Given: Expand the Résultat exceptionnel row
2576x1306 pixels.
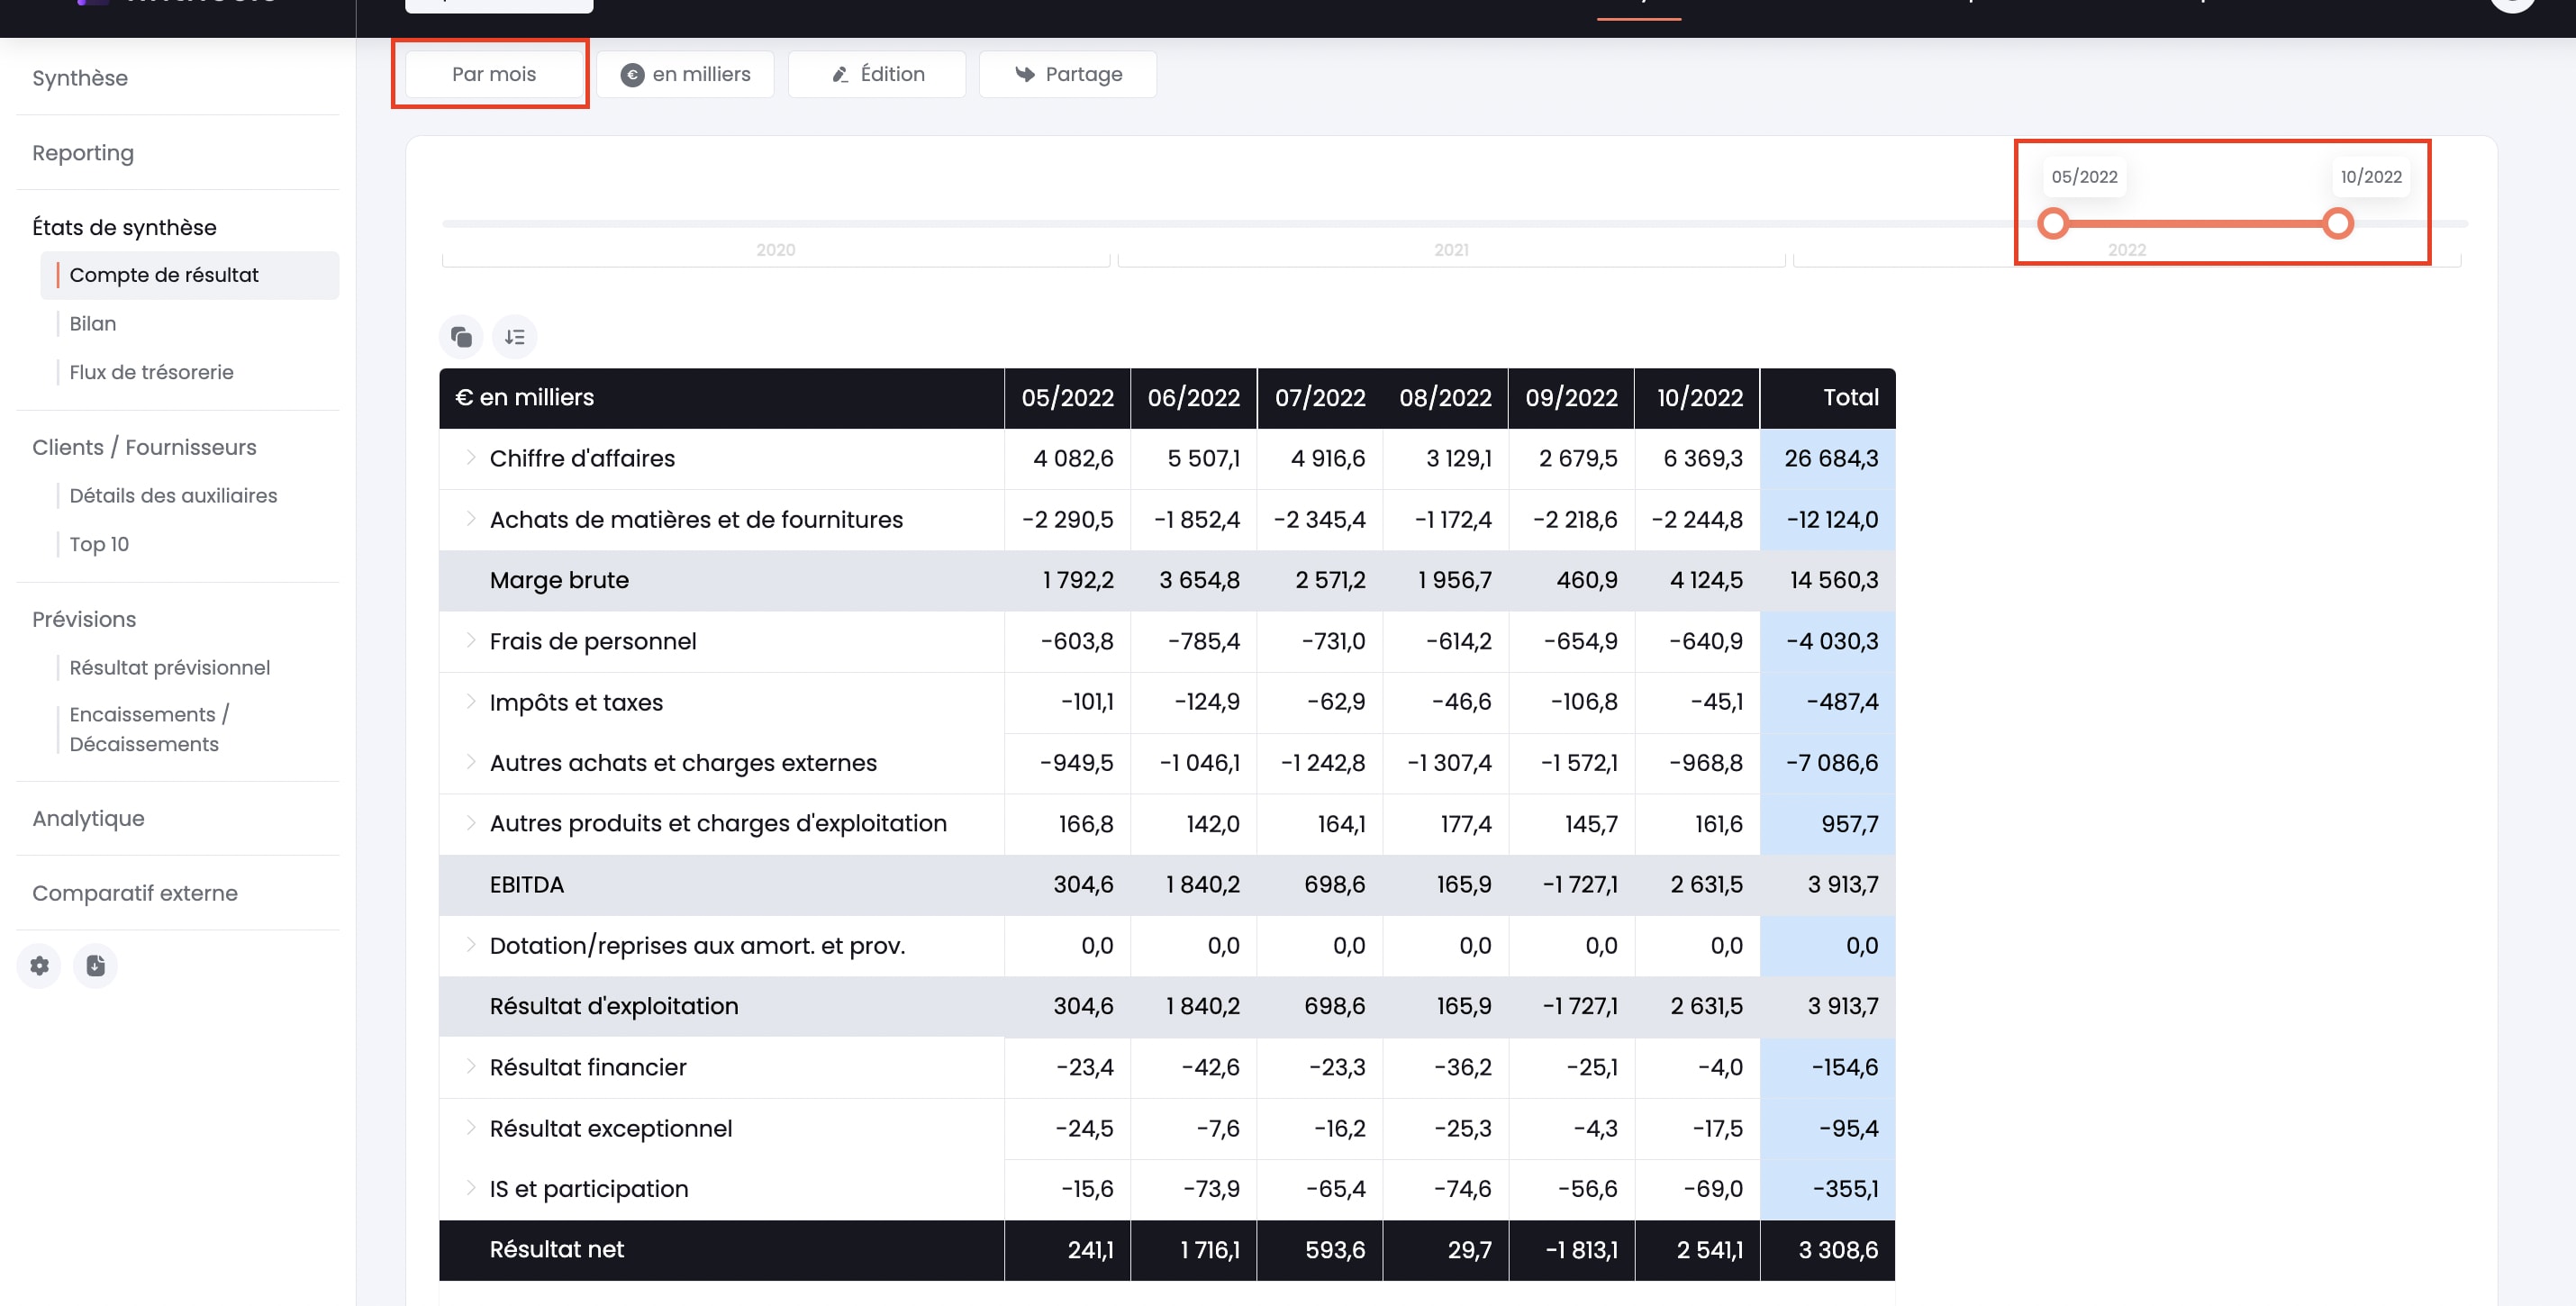Looking at the screenshot, I should tap(471, 1128).
